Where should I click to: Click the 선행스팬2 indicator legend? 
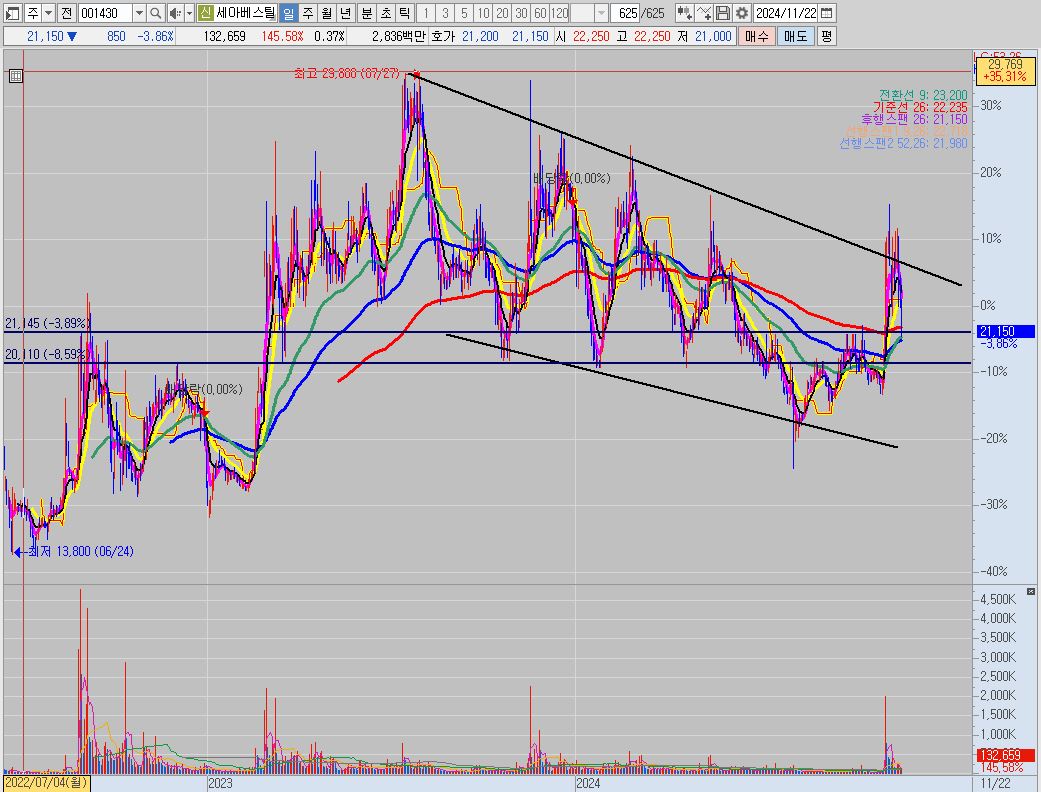904,143
